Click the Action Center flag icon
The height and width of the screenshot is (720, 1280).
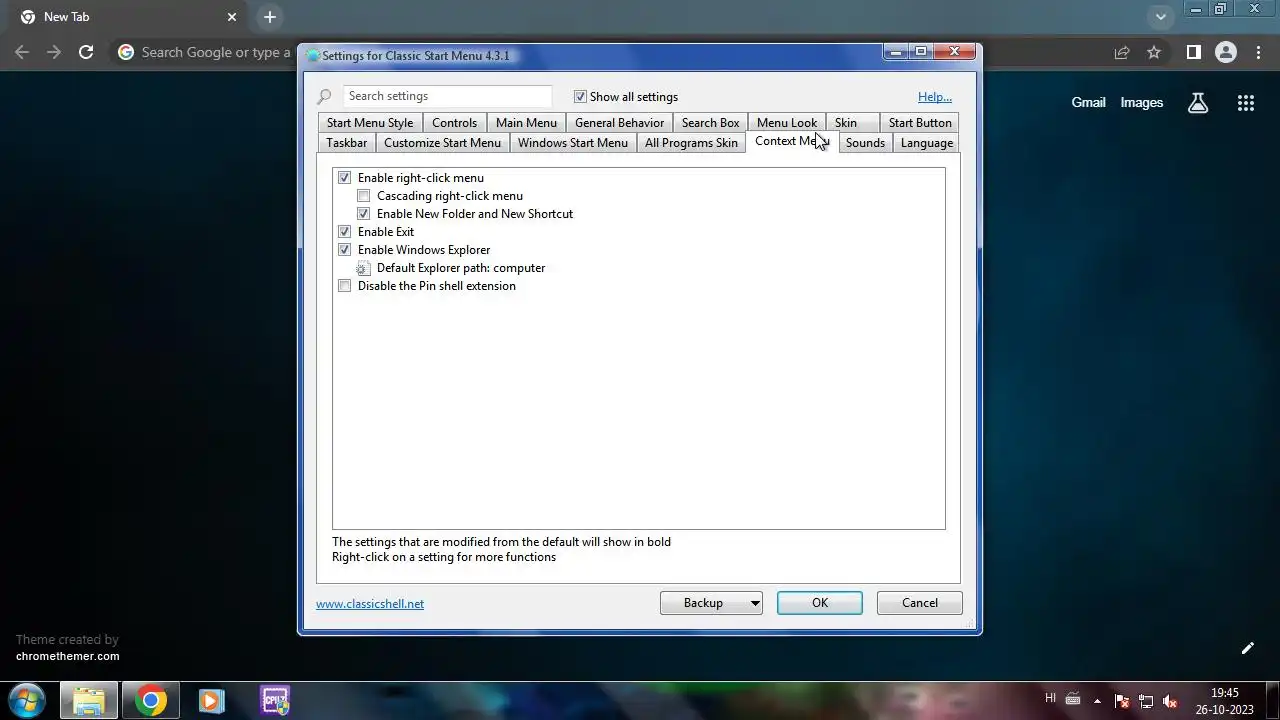pos(1122,701)
